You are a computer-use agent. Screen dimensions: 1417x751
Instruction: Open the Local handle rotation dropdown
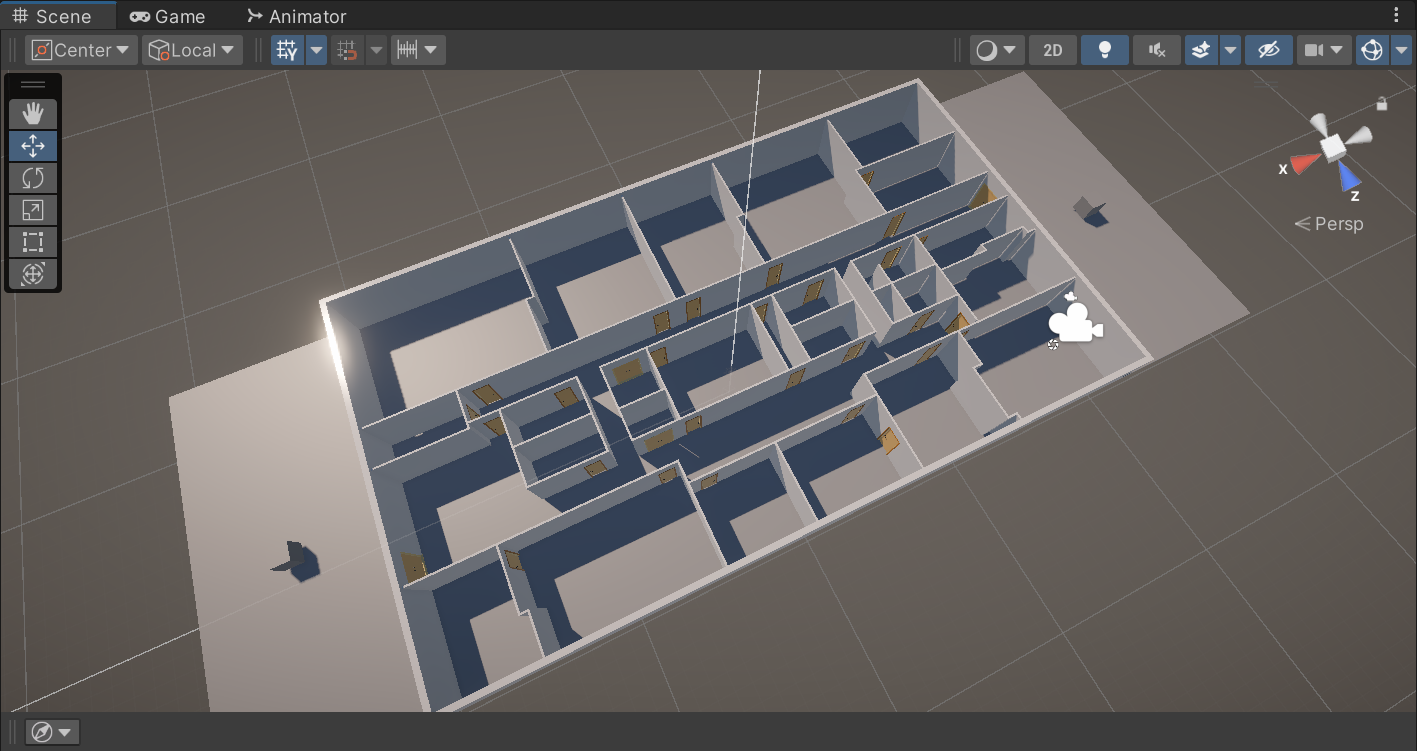[x=192, y=50]
